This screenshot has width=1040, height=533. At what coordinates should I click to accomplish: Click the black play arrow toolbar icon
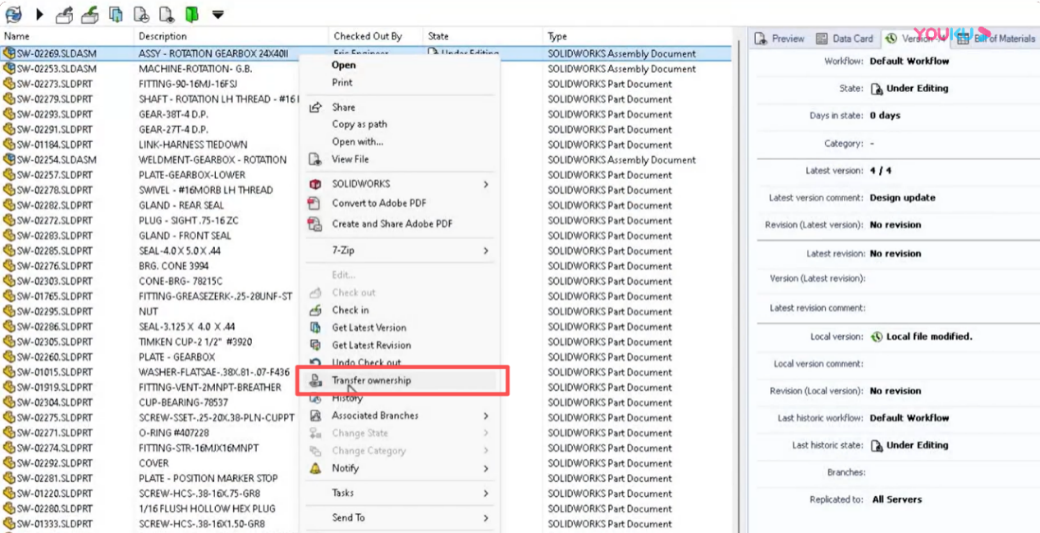39,13
